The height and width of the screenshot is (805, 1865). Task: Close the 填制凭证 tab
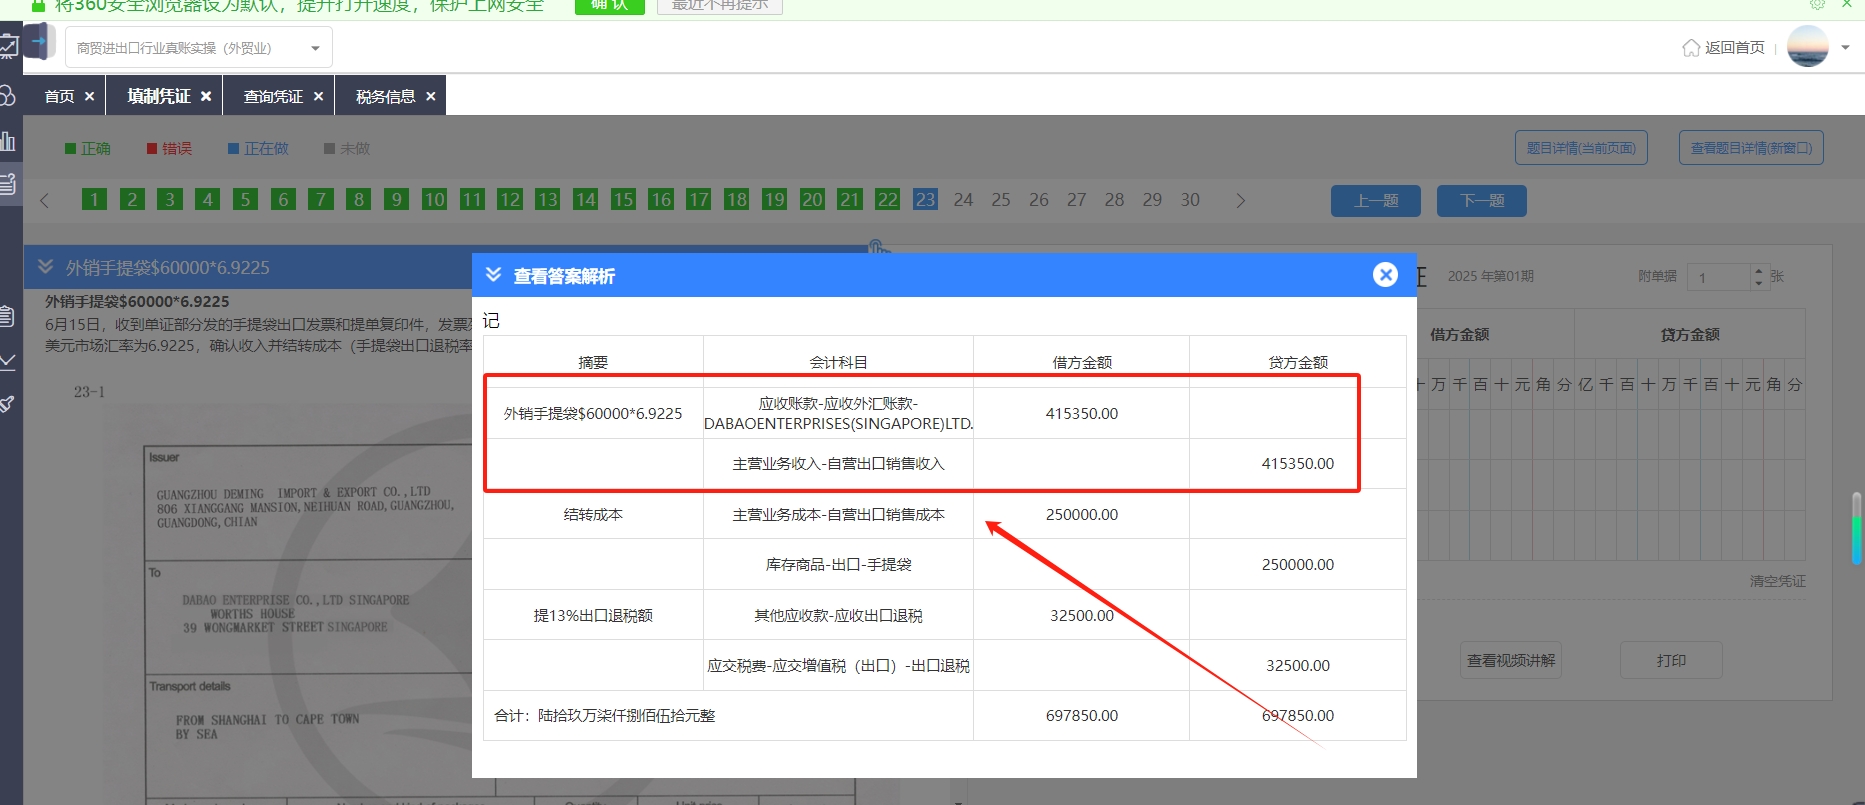coord(205,96)
